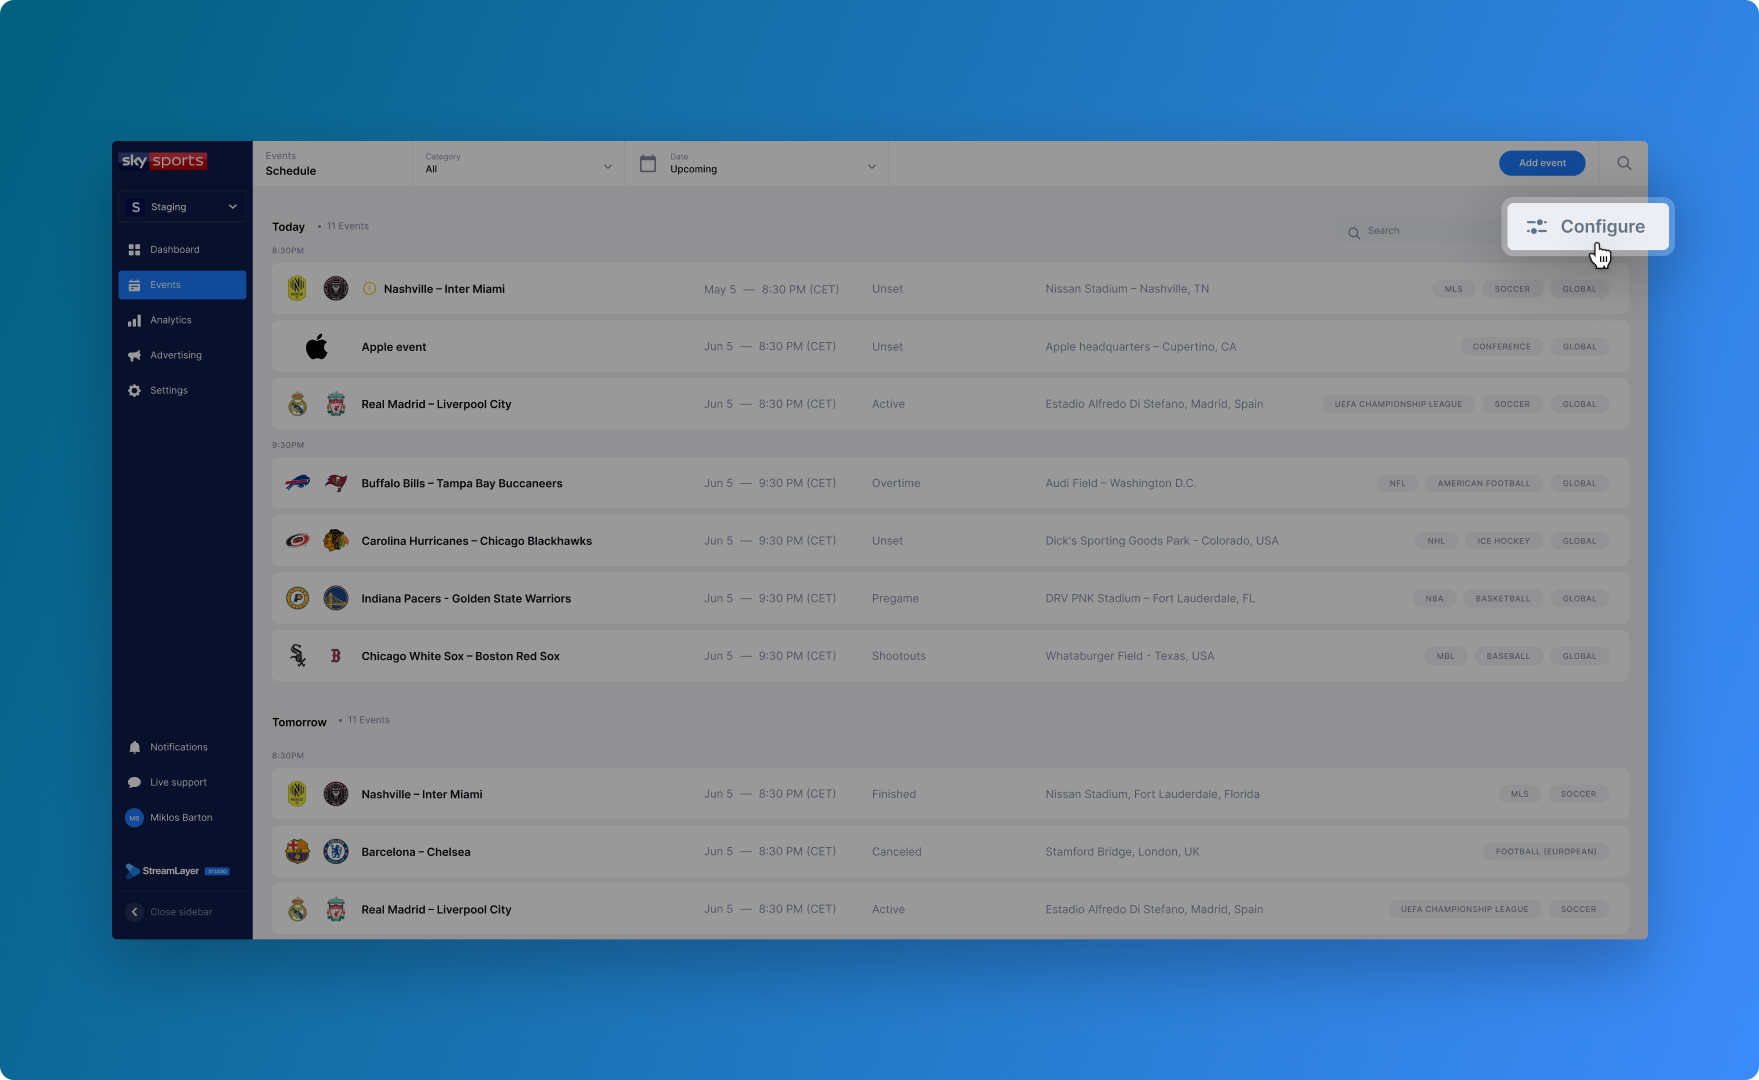Image resolution: width=1759 pixels, height=1080 pixels.
Task: Click the Sky Sports logo
Action: click(x=163, y=161)
